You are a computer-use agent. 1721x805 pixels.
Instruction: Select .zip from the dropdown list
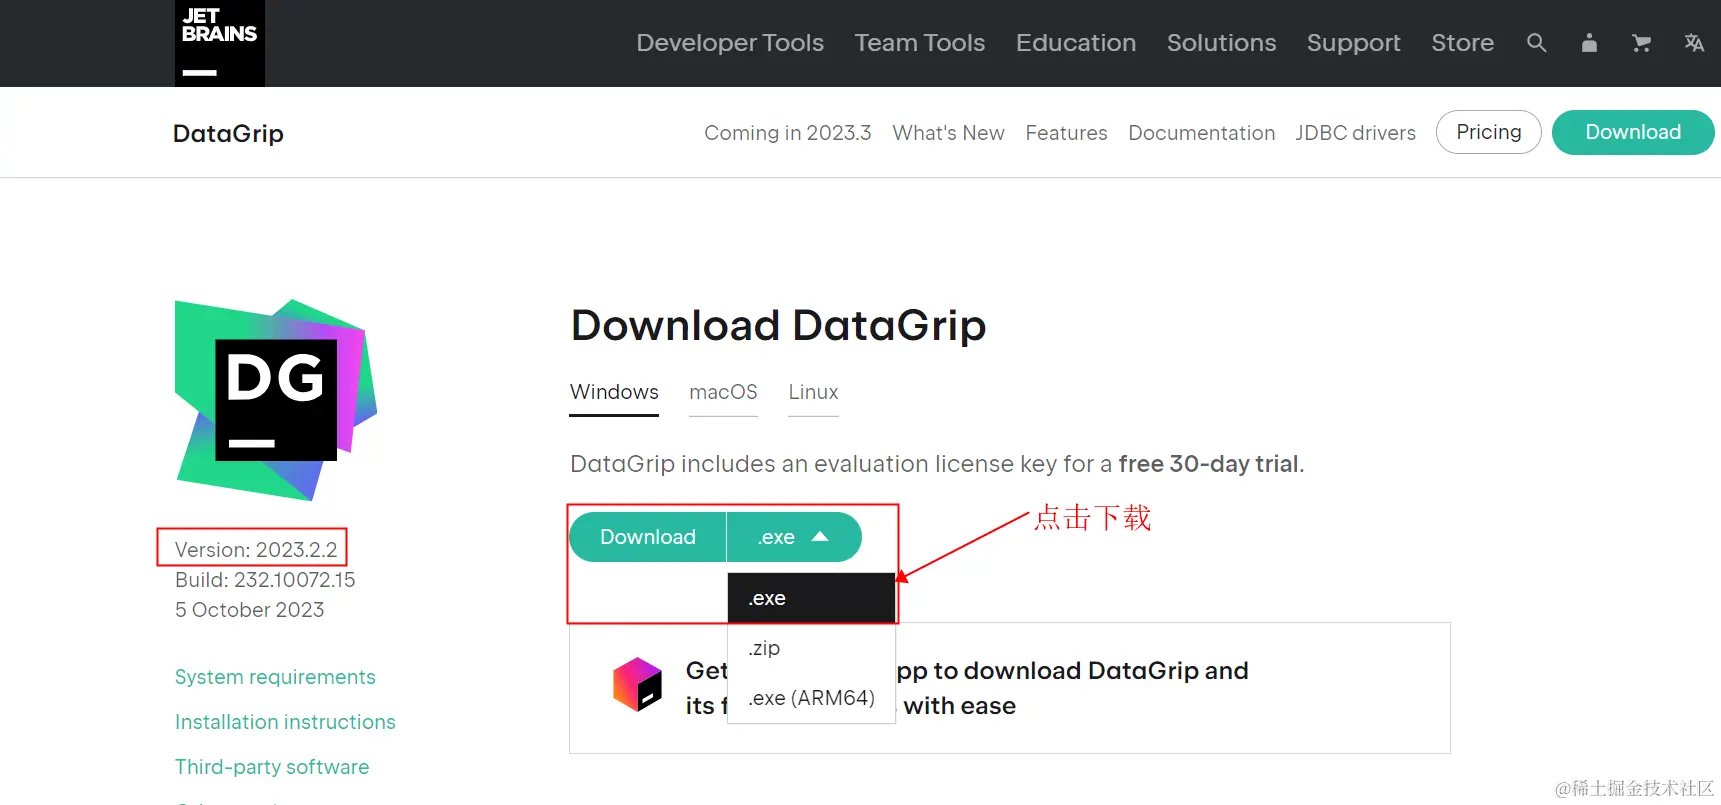(x=811, y=648)
